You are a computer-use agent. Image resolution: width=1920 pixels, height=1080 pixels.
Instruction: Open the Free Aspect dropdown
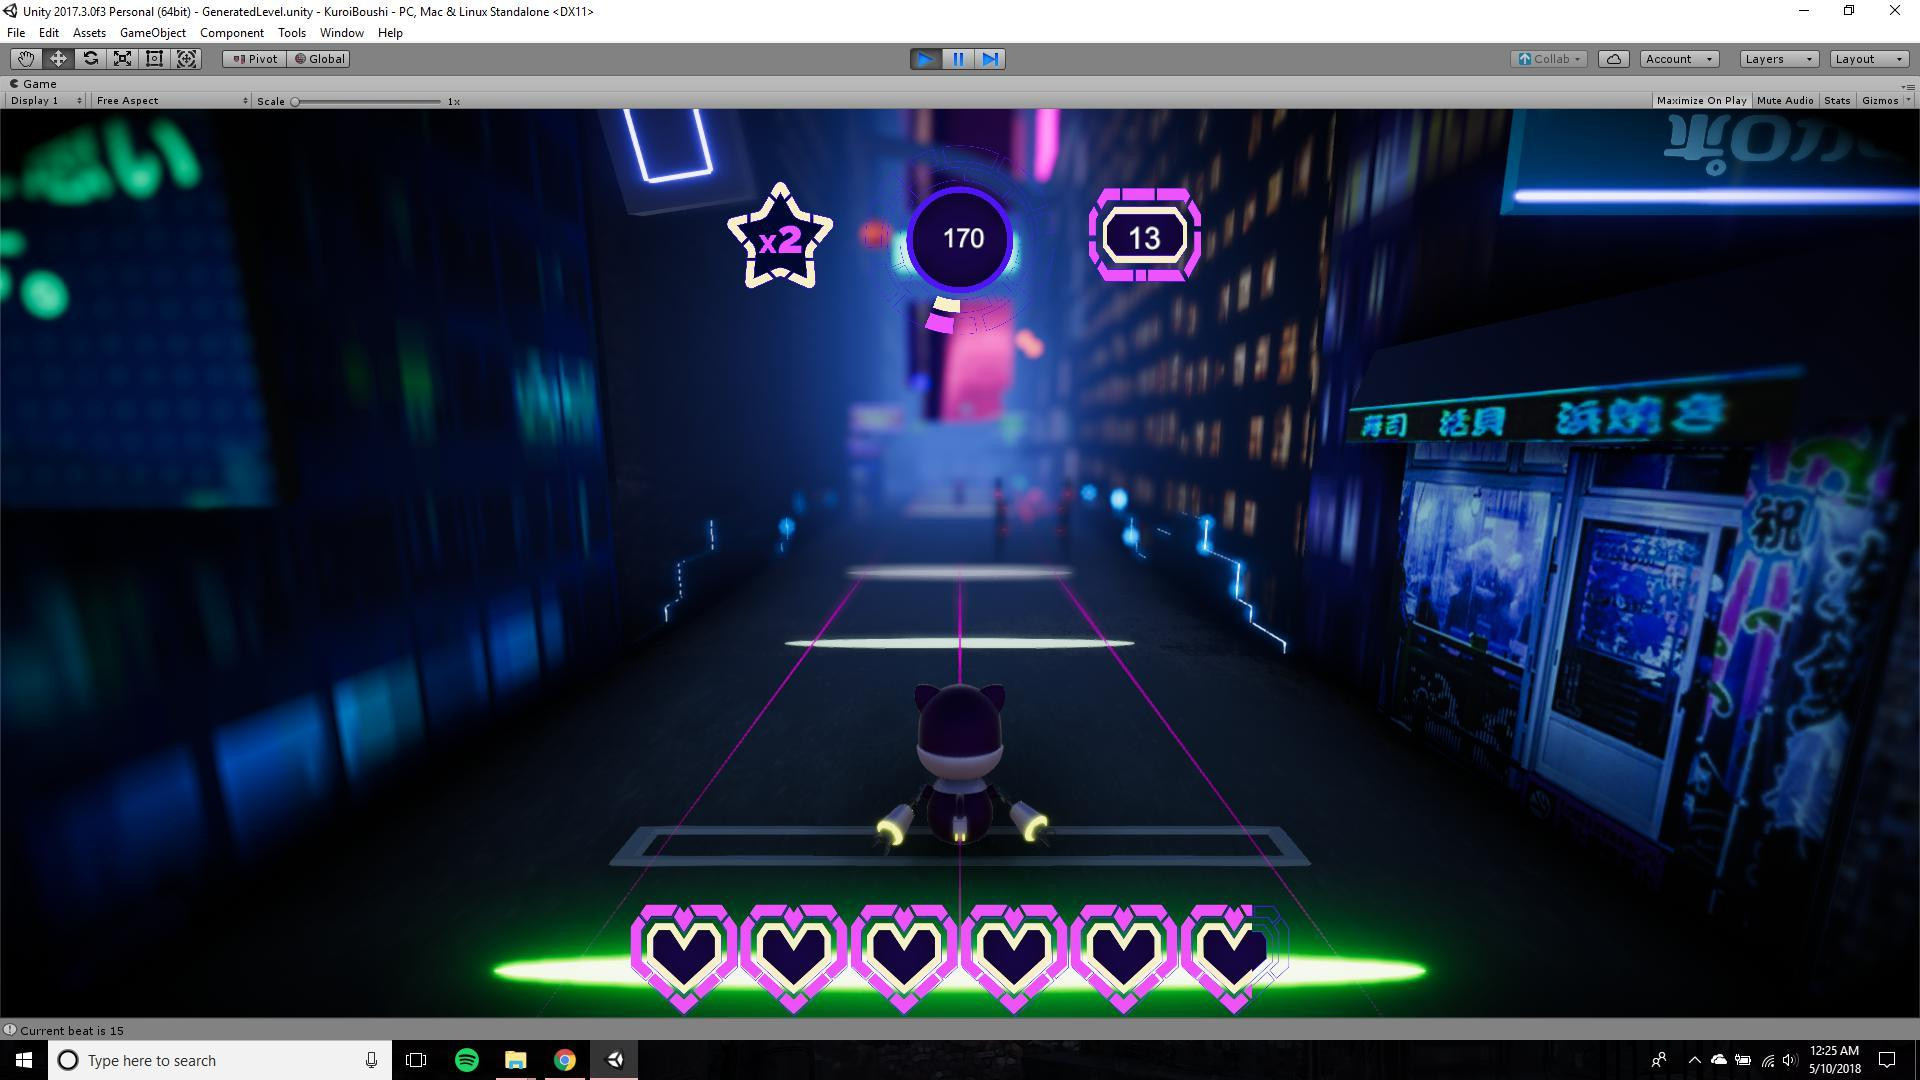pos(171,101)
